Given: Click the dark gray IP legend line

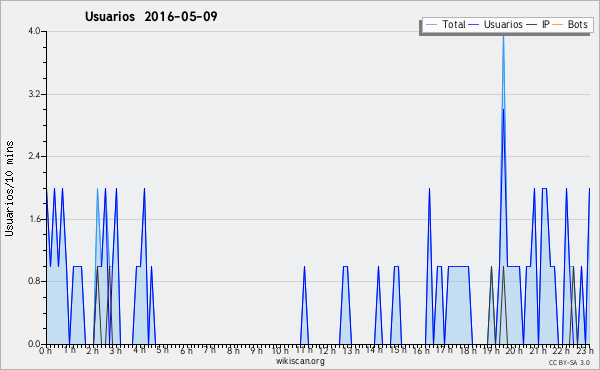Looking at the screenshot, I should pyautogui.click(x=532, y=25).
